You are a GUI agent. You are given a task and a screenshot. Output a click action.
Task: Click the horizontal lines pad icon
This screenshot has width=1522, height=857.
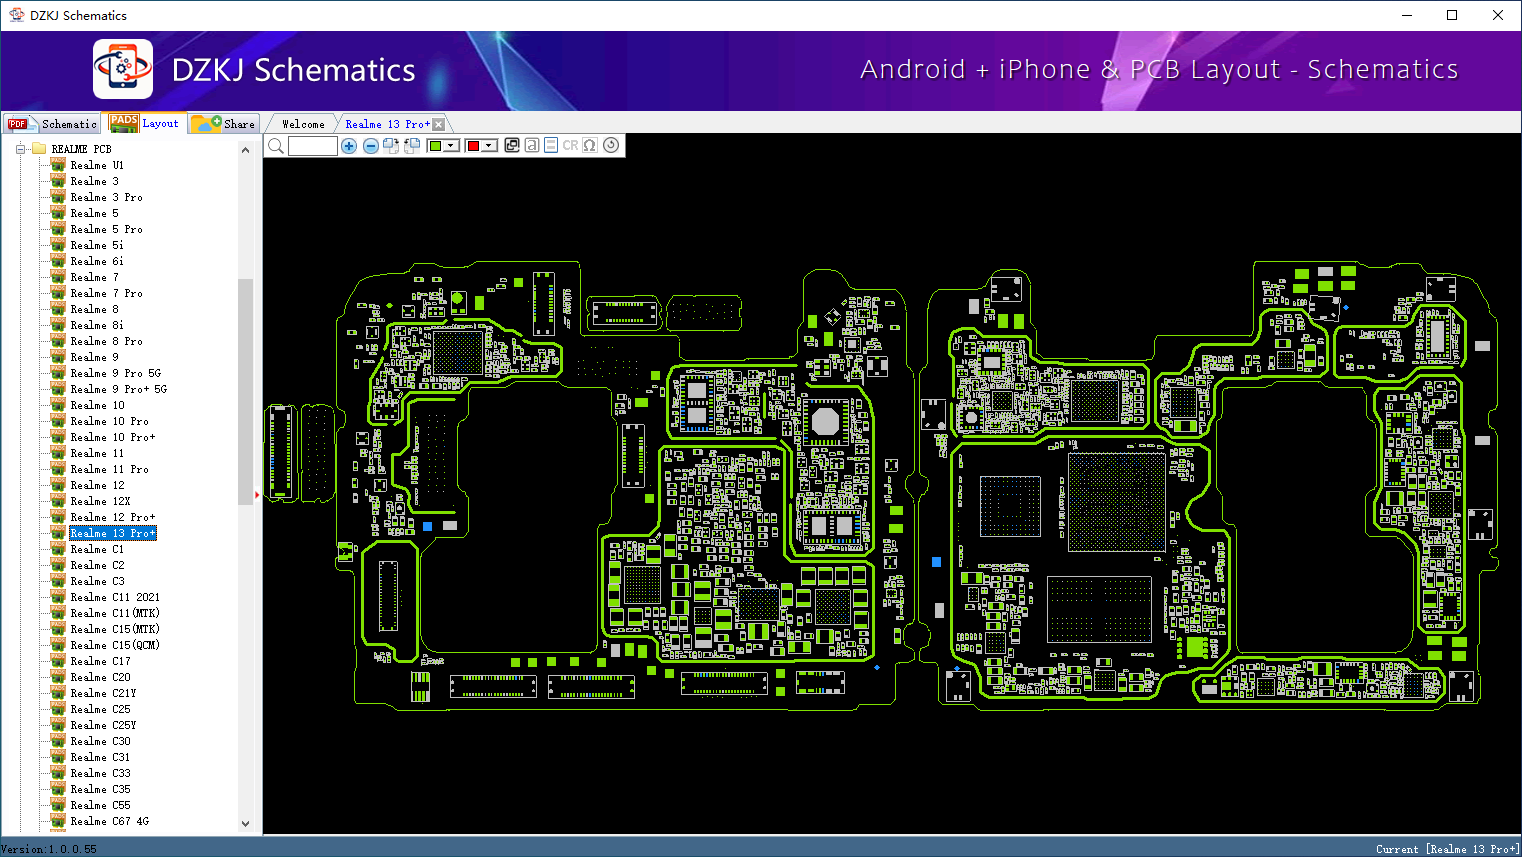click(551, 145)
